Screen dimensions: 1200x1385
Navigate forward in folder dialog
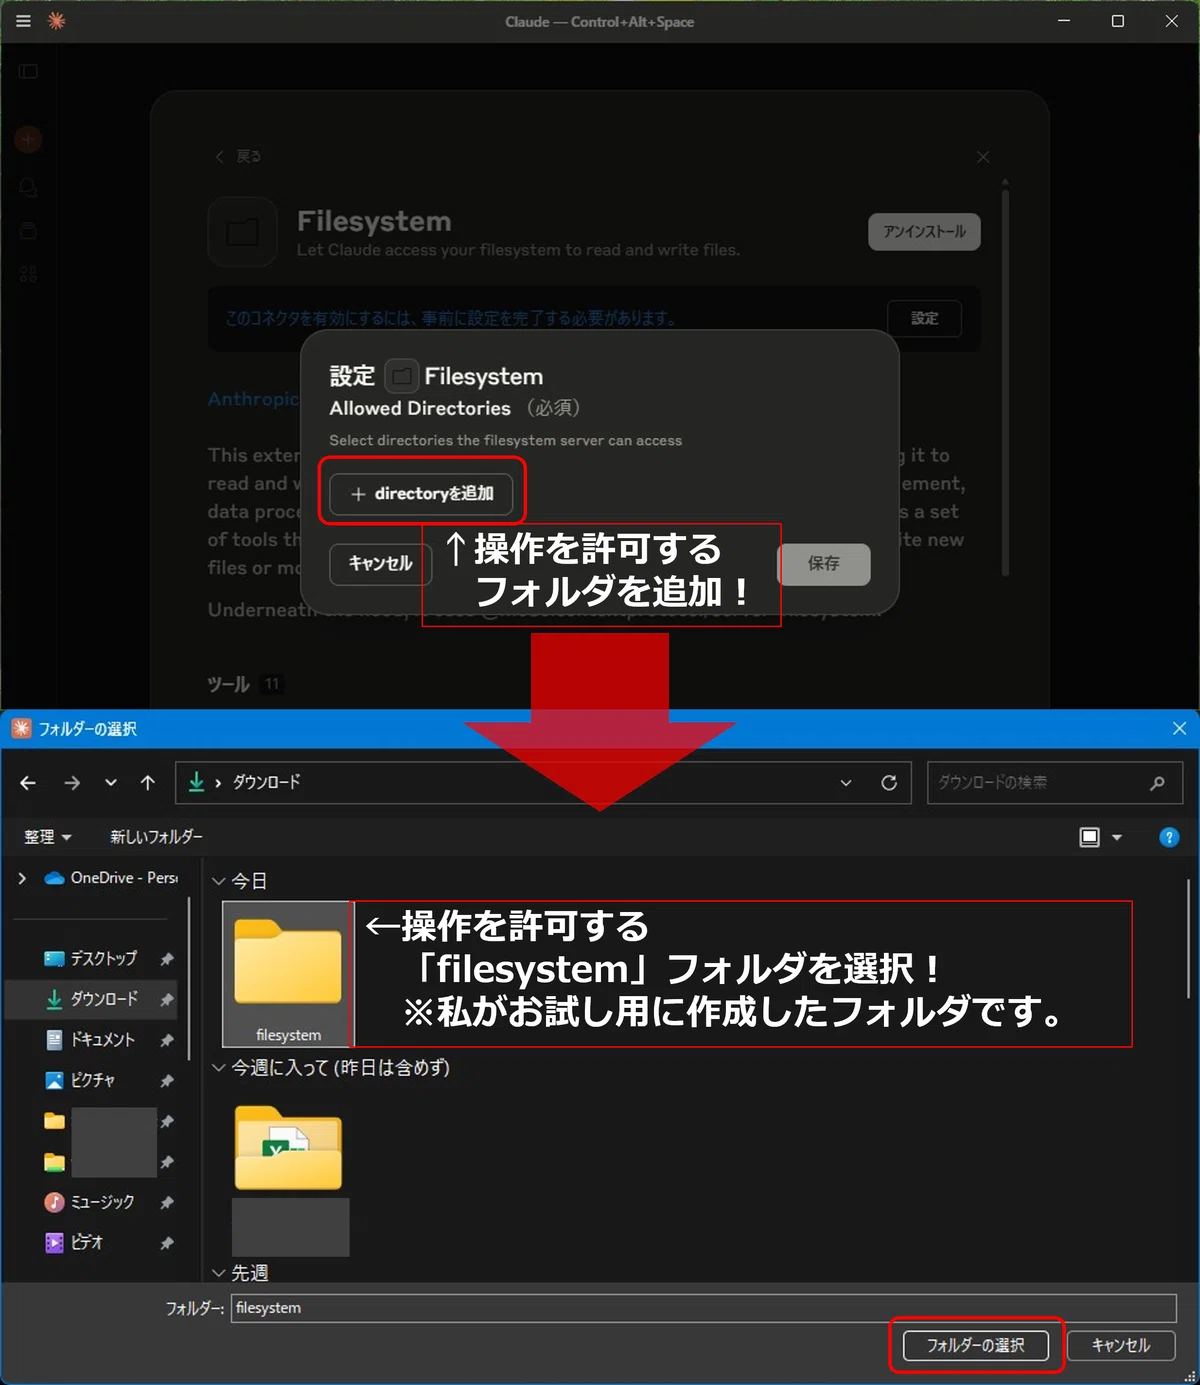(72, 783)
